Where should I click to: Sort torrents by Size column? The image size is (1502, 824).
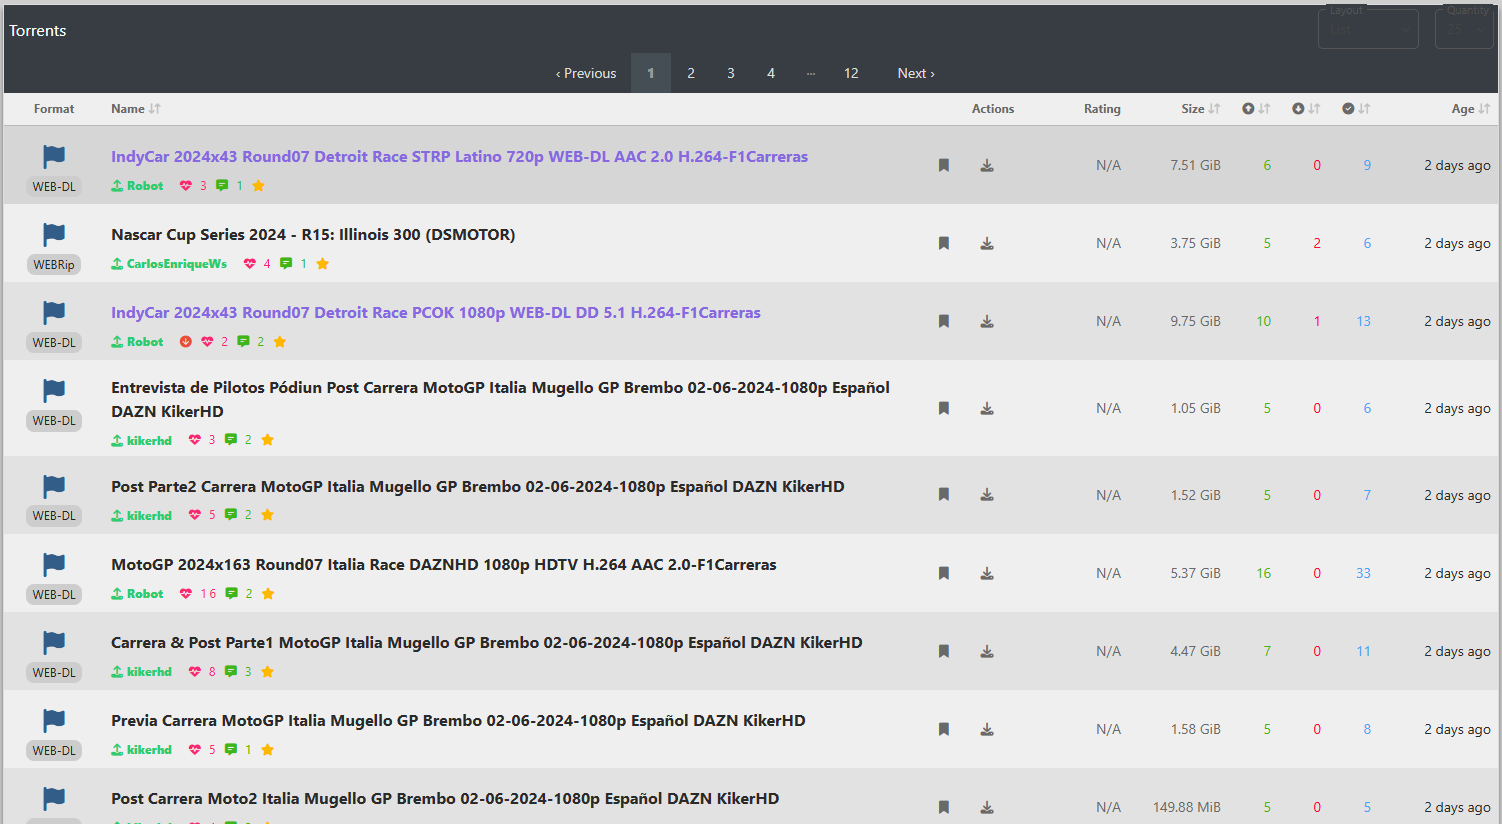1201,109
